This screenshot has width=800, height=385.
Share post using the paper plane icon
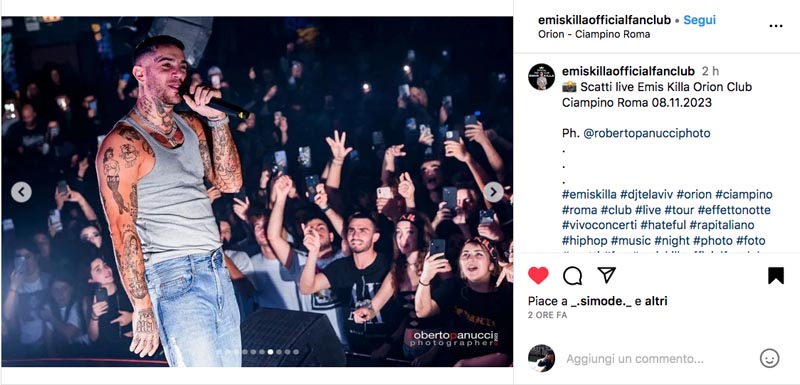[x=606, y=275]
